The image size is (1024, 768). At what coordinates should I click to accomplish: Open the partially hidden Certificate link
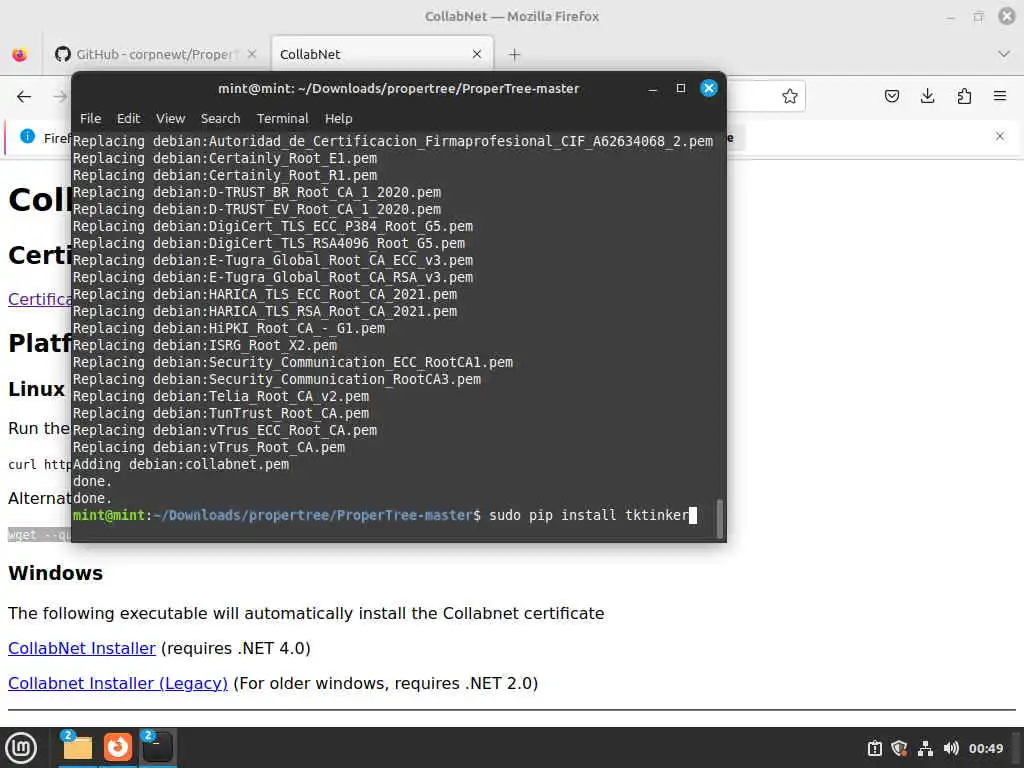[x=39, y=299]
